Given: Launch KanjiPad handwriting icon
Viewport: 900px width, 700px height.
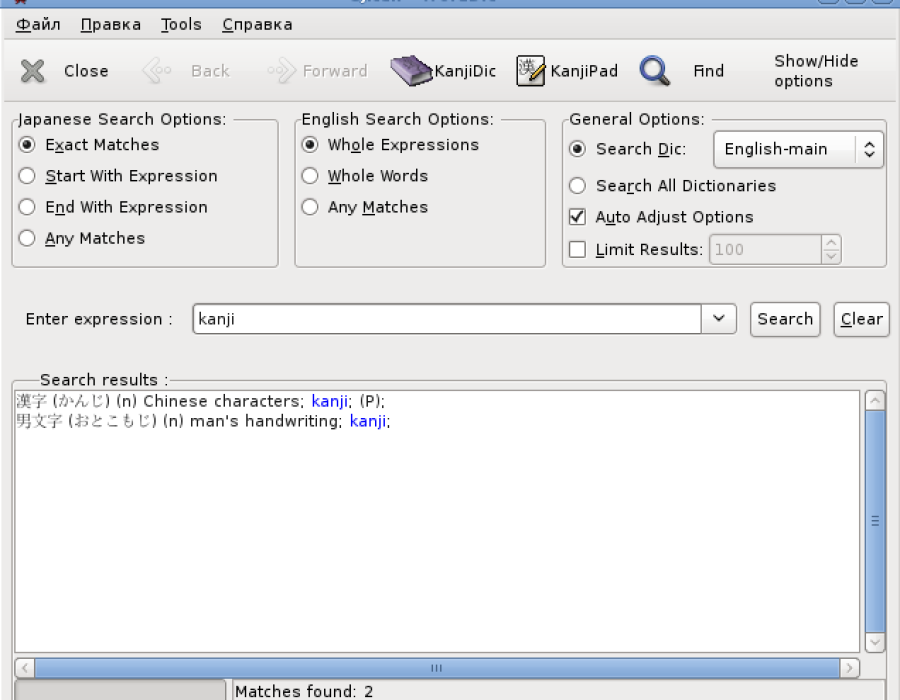Looking at the screenshot, I should (x=530, y=71).
